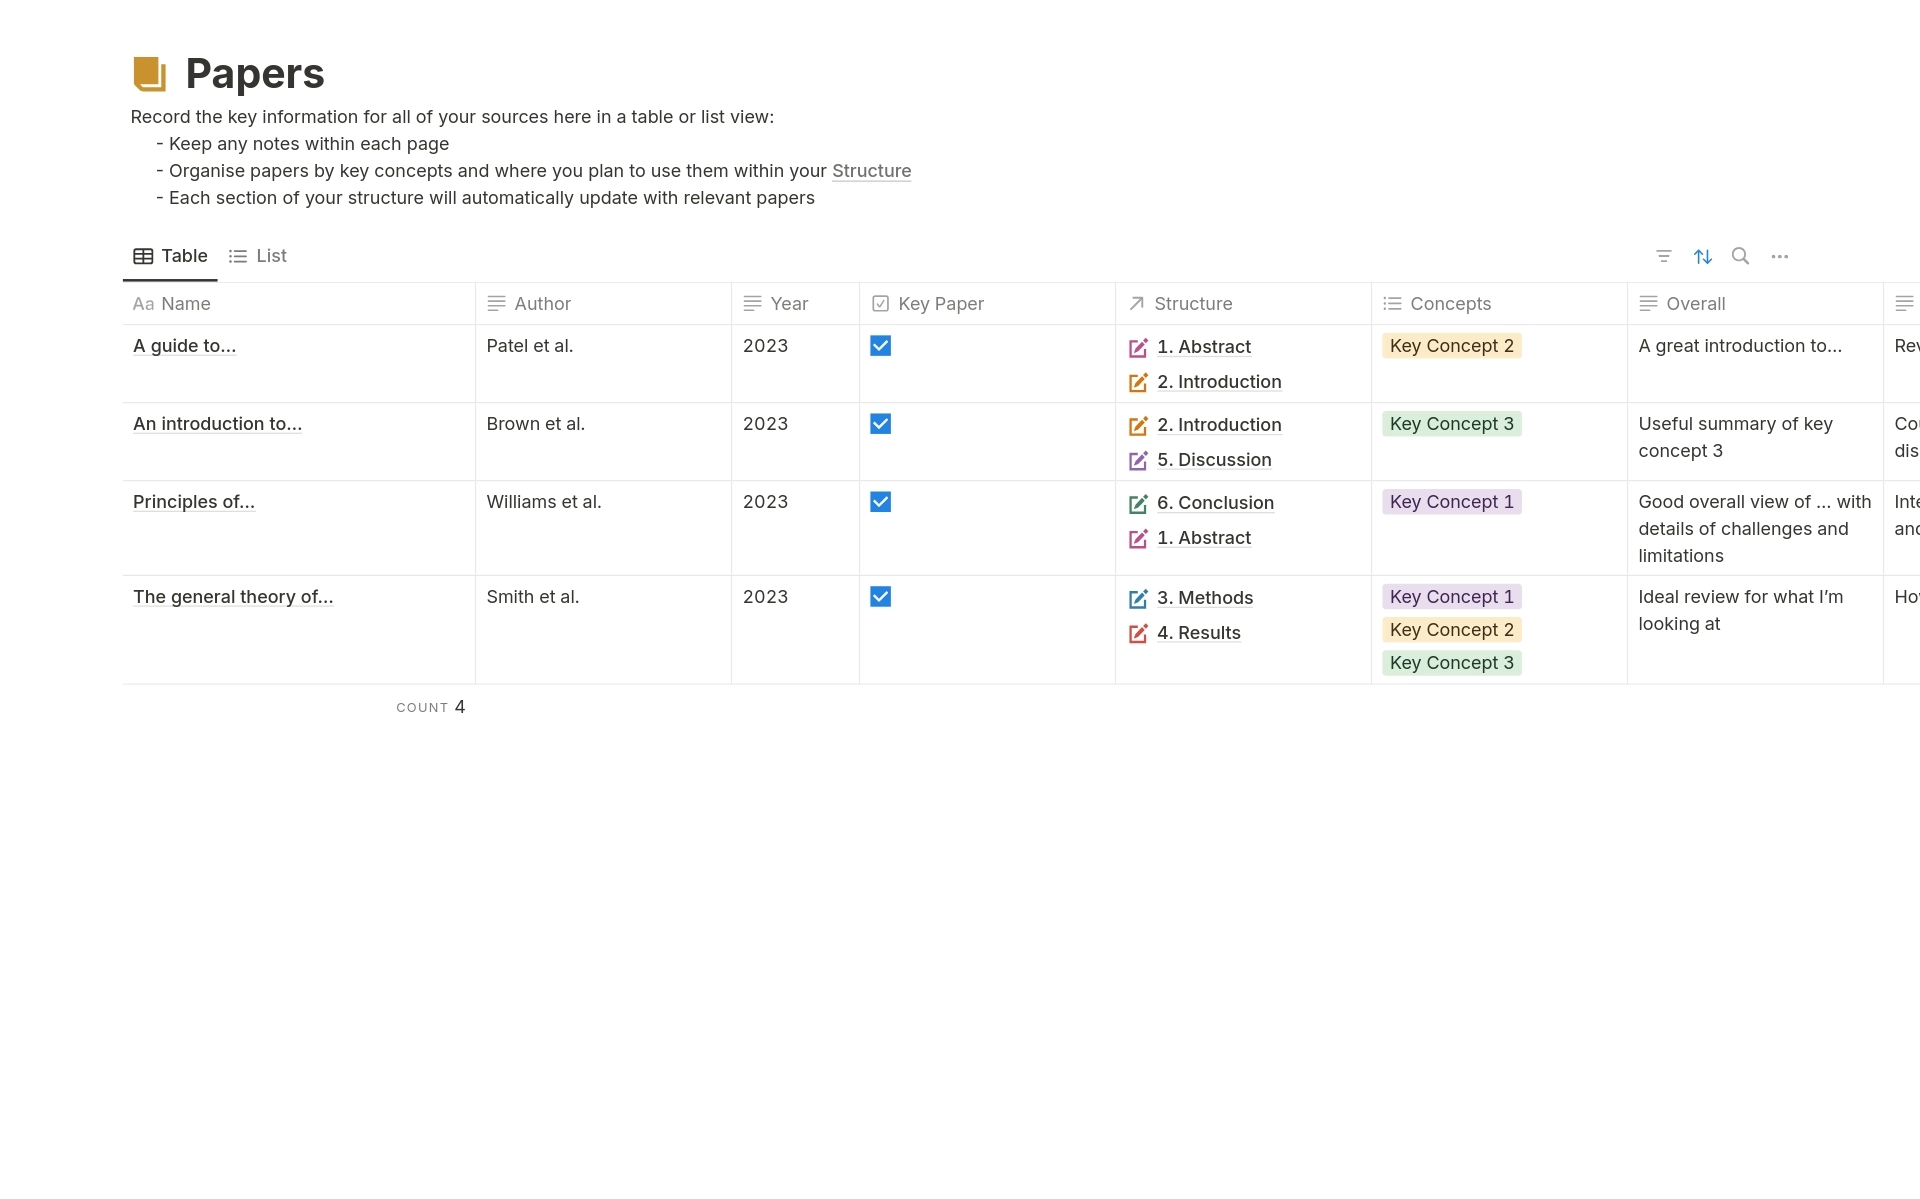Open the COUNT calculation dropdown
This screenshot has width=1920, height=1199.
[x=431, y=707]
